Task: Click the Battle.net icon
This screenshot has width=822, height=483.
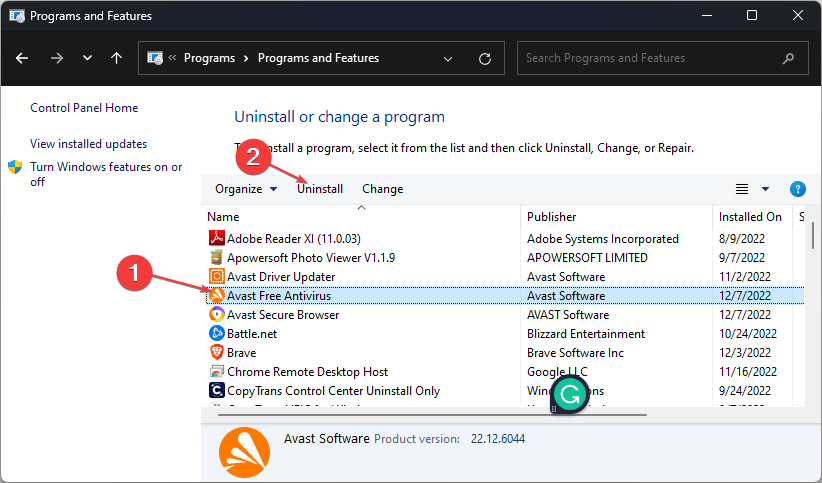Action: (217, 334)
